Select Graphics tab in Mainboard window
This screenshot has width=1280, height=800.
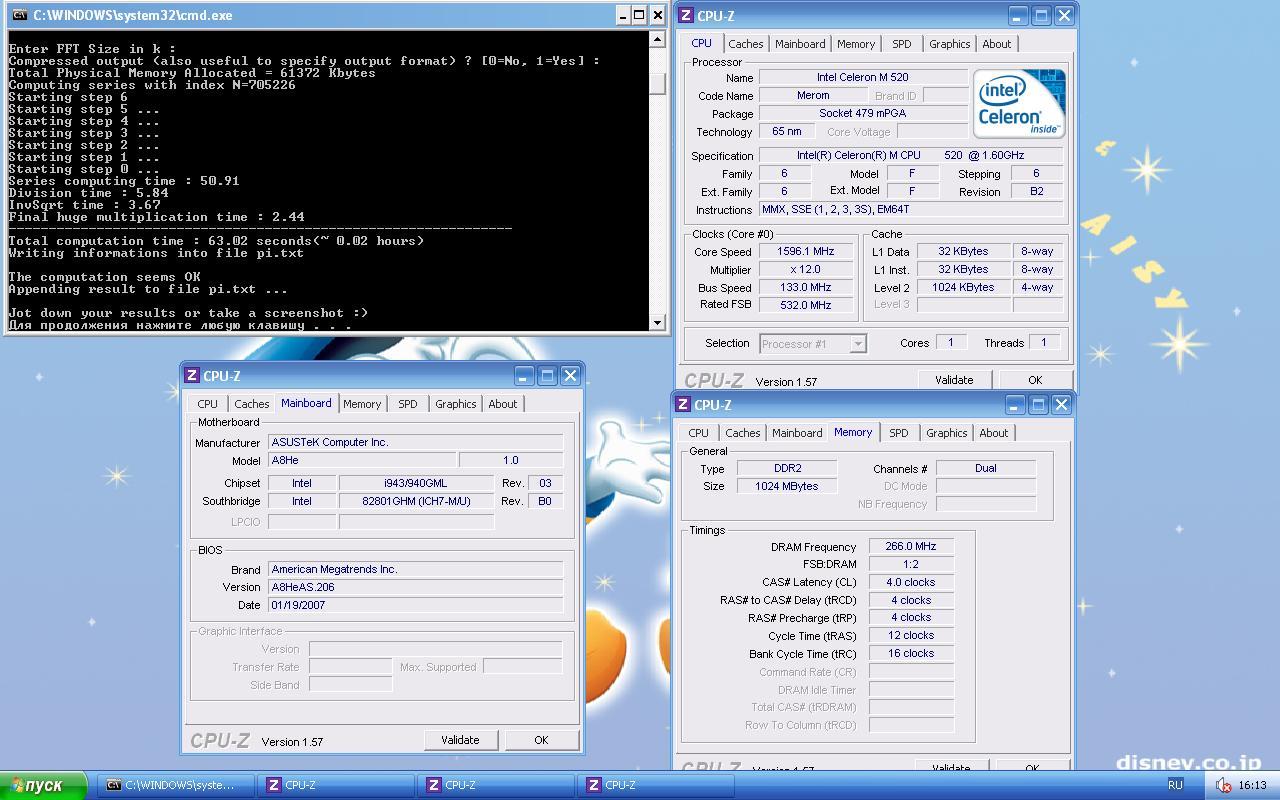click(x=456, y=404)
